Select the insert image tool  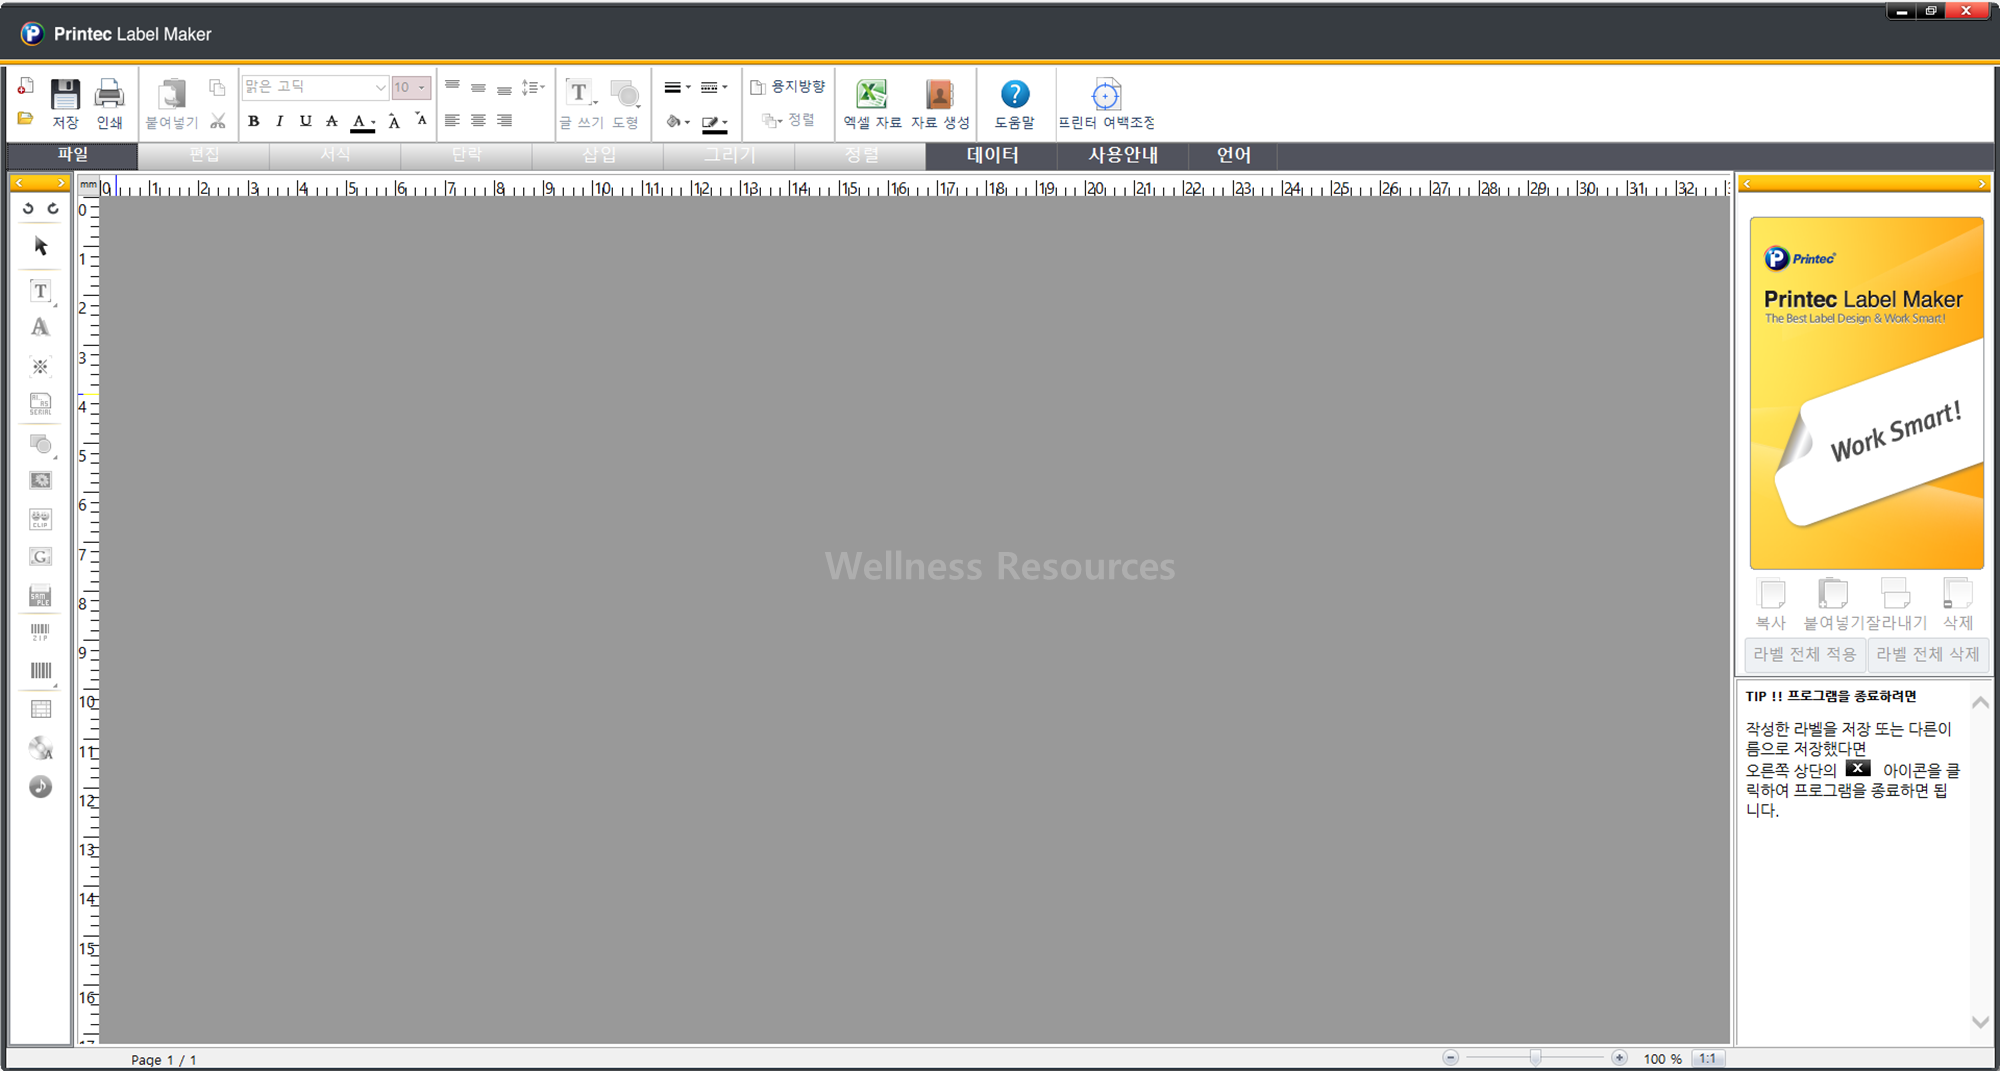click(x=40, y=481)
